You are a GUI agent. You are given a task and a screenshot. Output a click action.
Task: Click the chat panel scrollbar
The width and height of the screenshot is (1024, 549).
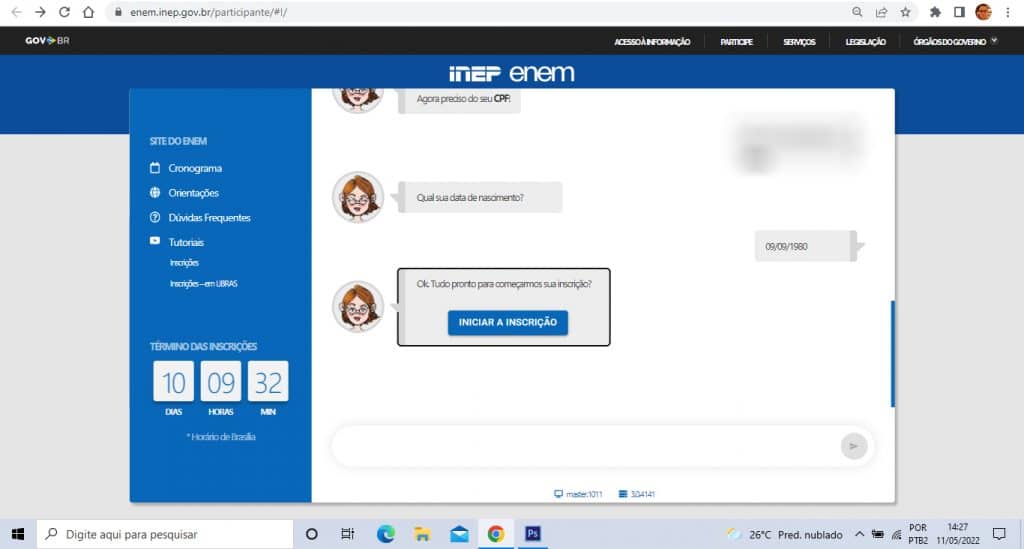pos(892,354)
